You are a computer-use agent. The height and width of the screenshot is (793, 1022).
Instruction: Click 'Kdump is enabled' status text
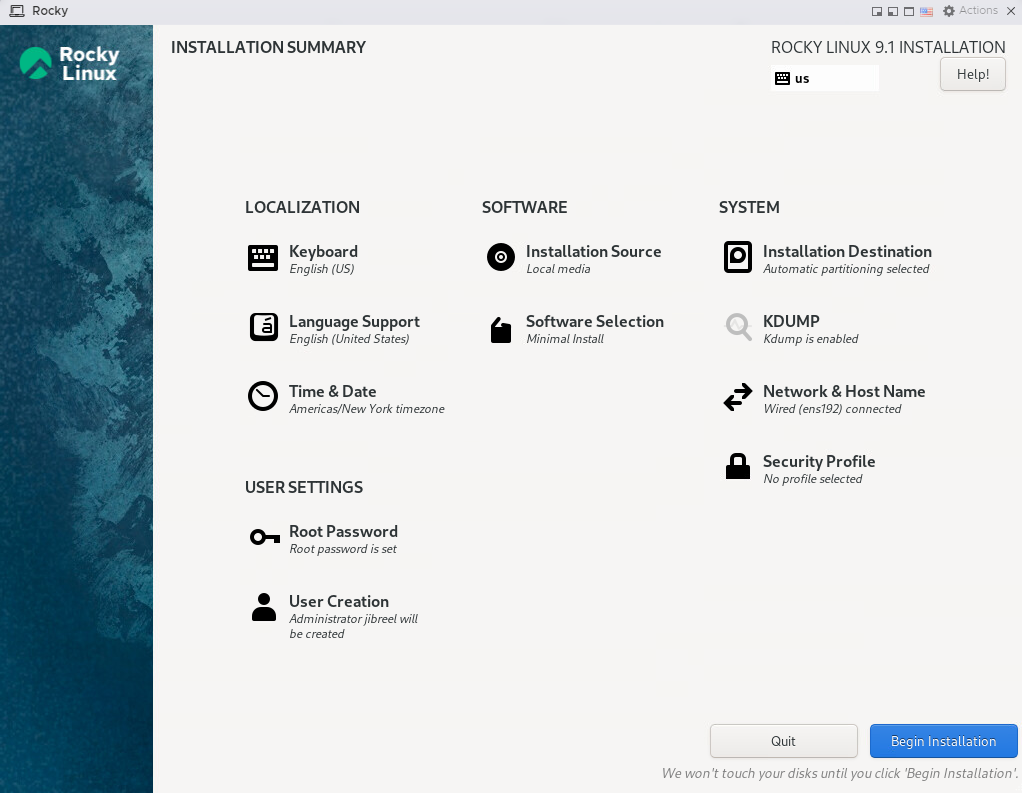(810, 339)
